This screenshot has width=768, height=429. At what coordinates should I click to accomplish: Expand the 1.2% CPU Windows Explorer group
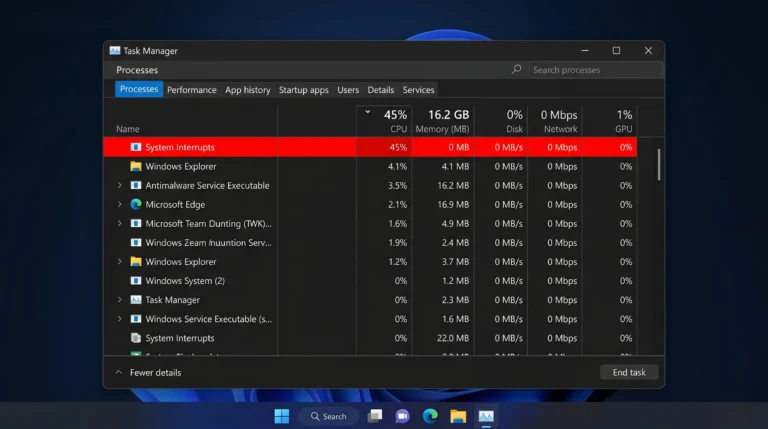tap(120, 262)
